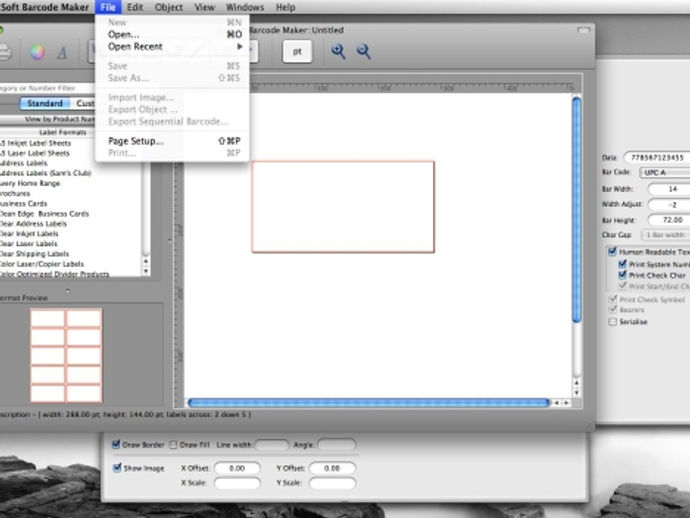
Task: Click the zoom out magnifier icon
Action: (x=363, y=51)
